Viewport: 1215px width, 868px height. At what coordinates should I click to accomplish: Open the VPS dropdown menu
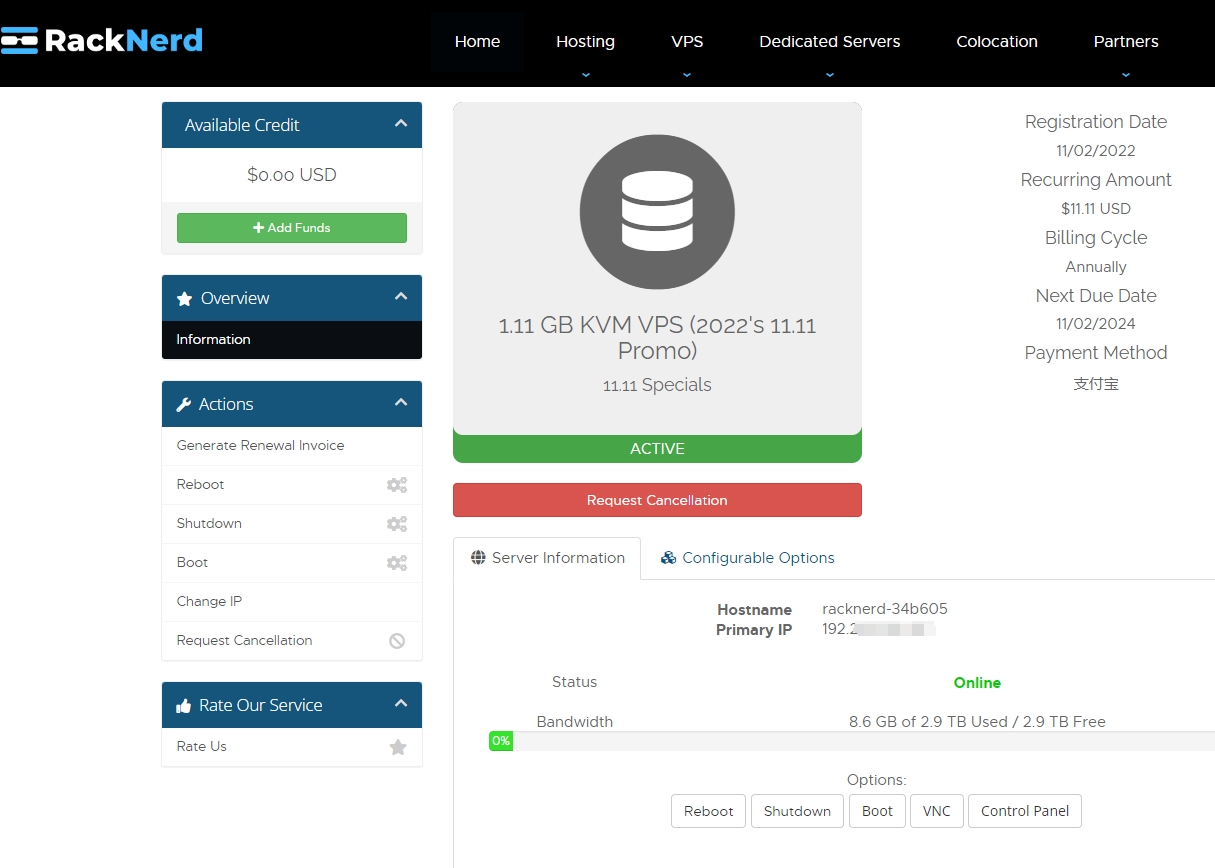(x=687, y=42)
